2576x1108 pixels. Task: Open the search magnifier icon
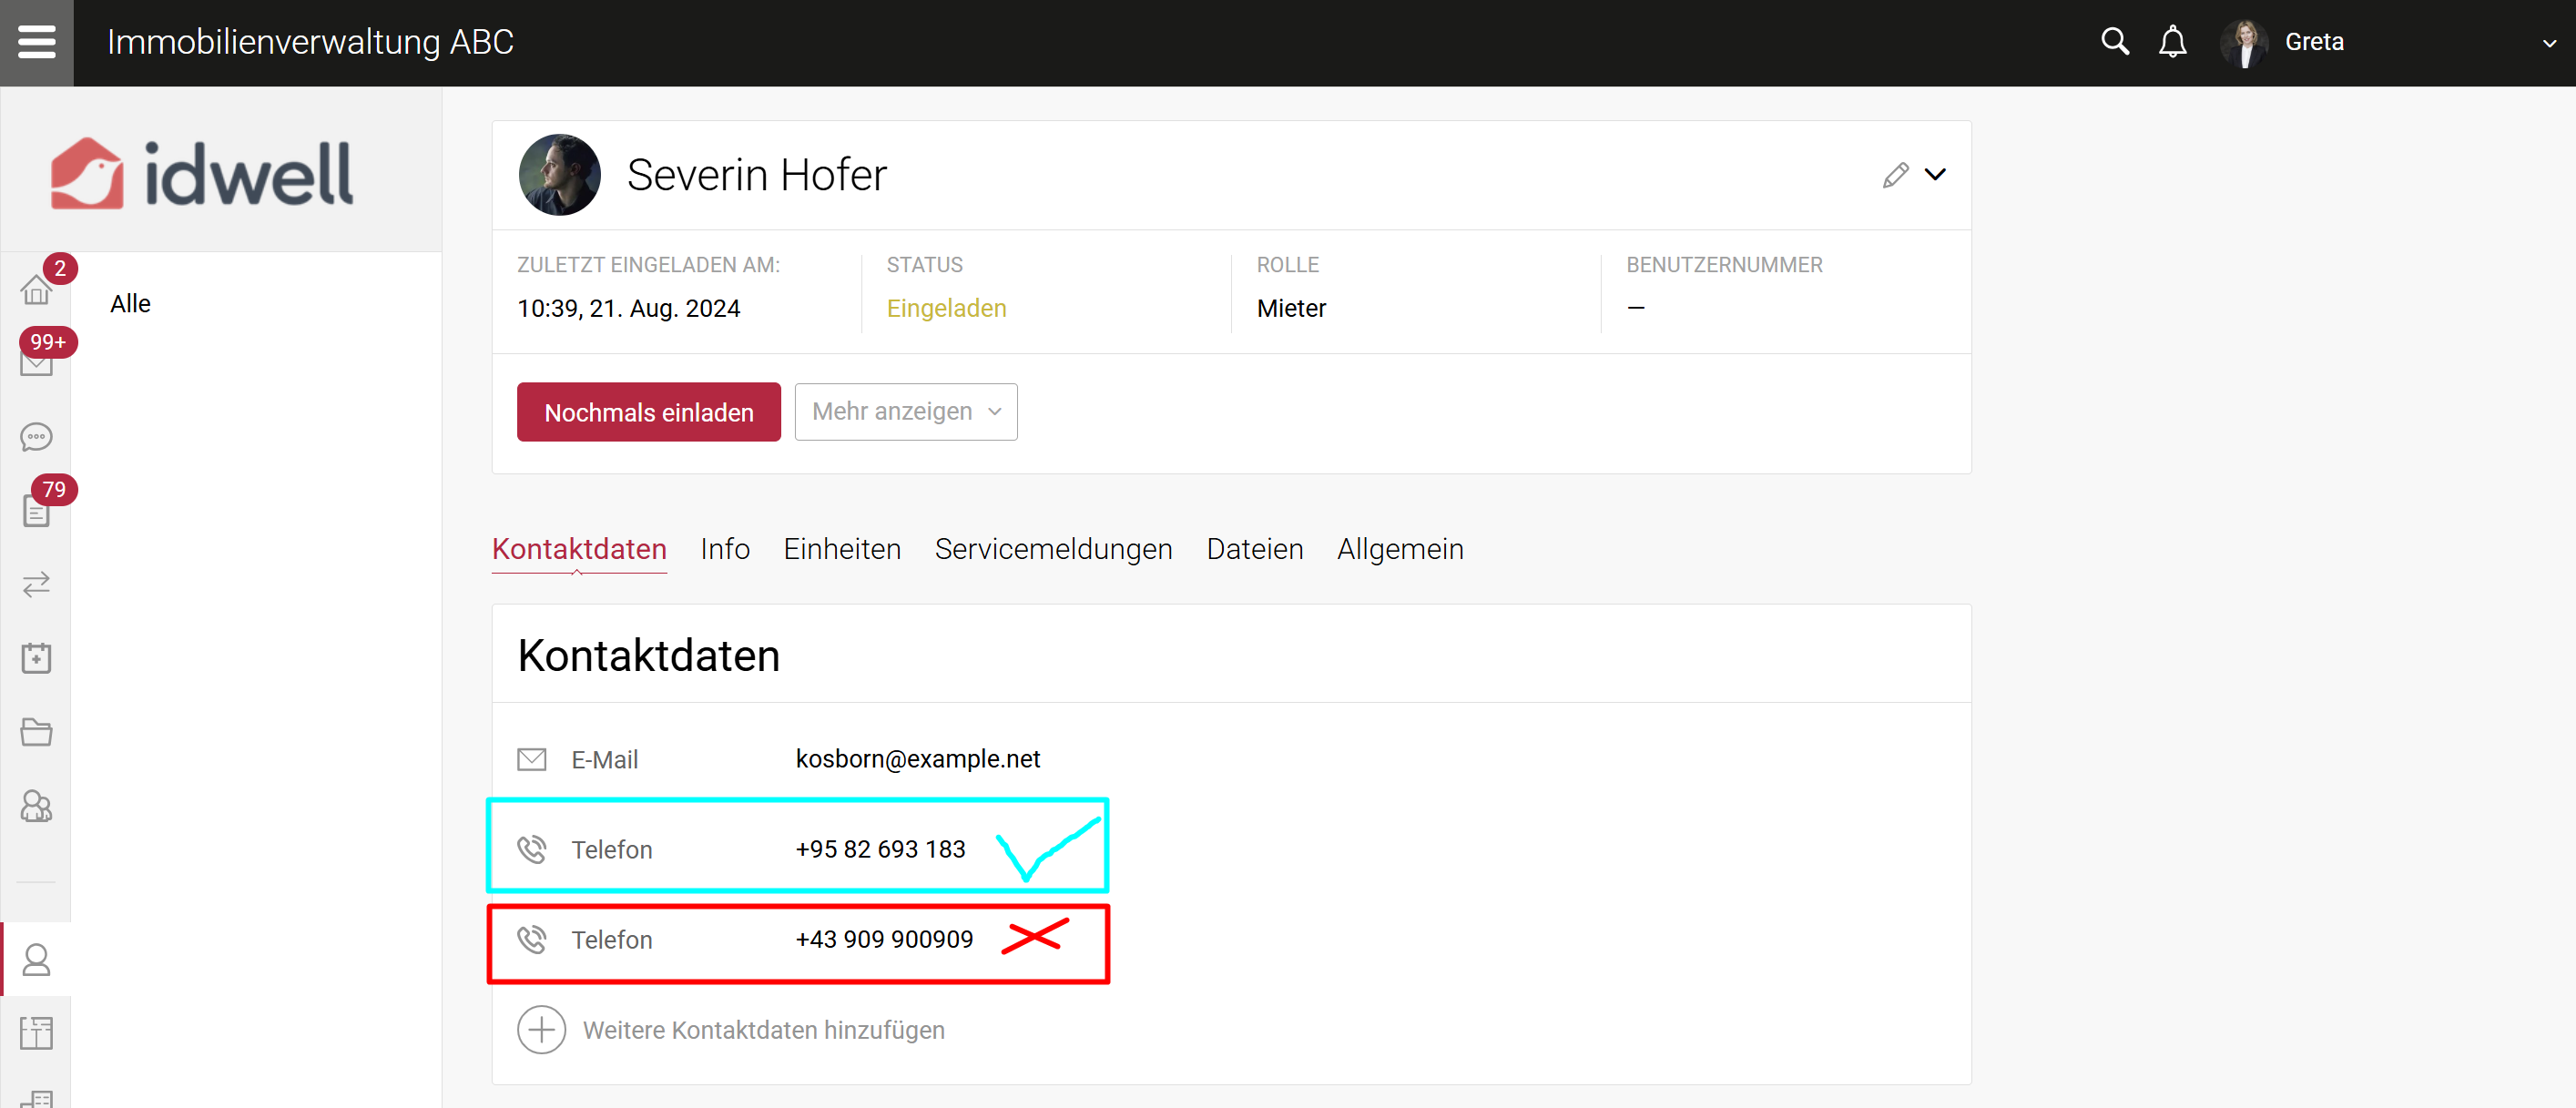click(x=2114, y=42)
